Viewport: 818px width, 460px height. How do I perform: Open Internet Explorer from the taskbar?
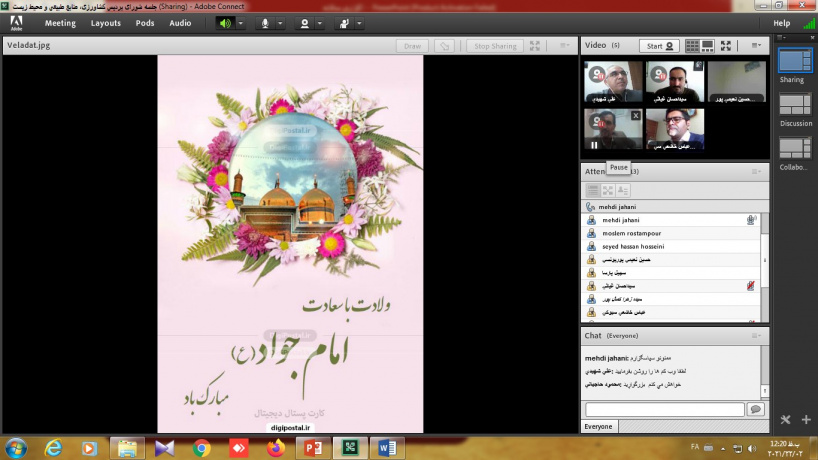click(x=53, y=448)
